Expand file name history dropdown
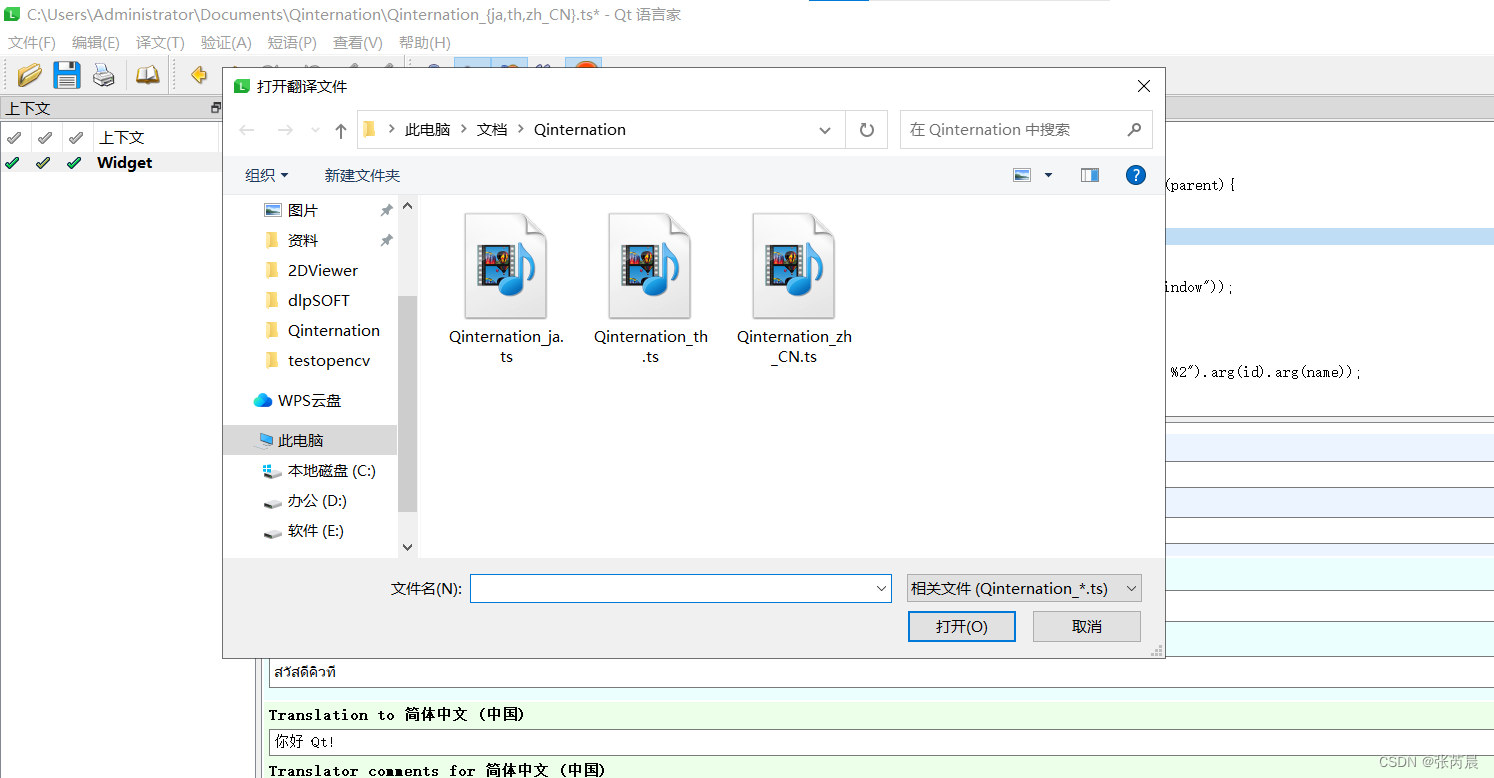The width and height of the screenshot is (1494, 778). tap(881, 589)
